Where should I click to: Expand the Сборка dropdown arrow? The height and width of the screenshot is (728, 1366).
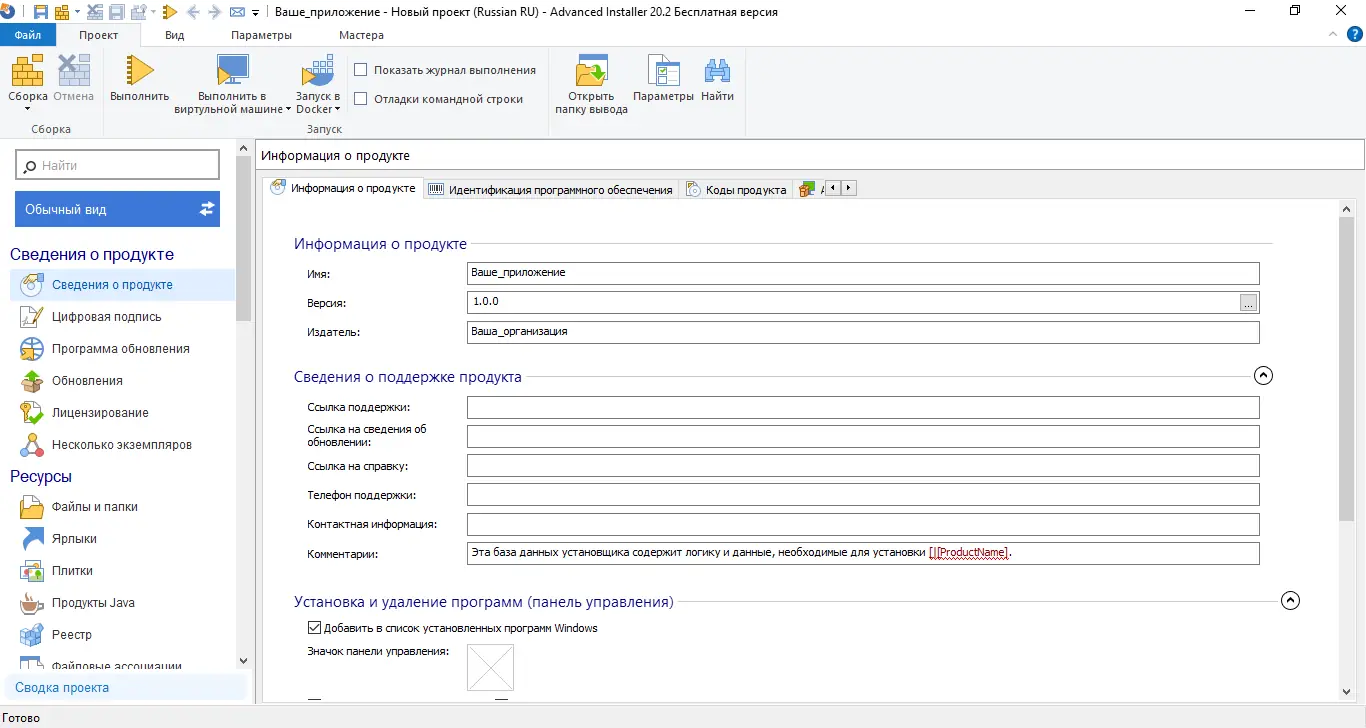[28, 110]
